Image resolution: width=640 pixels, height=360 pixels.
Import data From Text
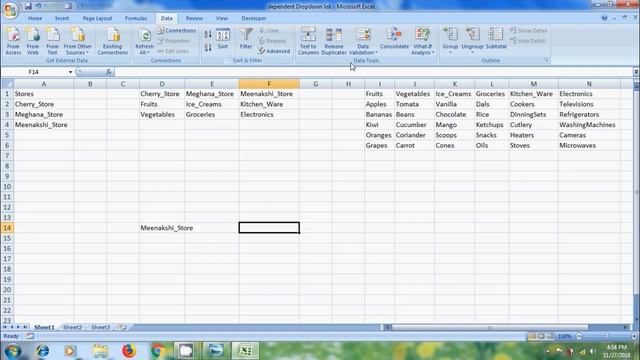pyautogui.click(x=52, y=41)
